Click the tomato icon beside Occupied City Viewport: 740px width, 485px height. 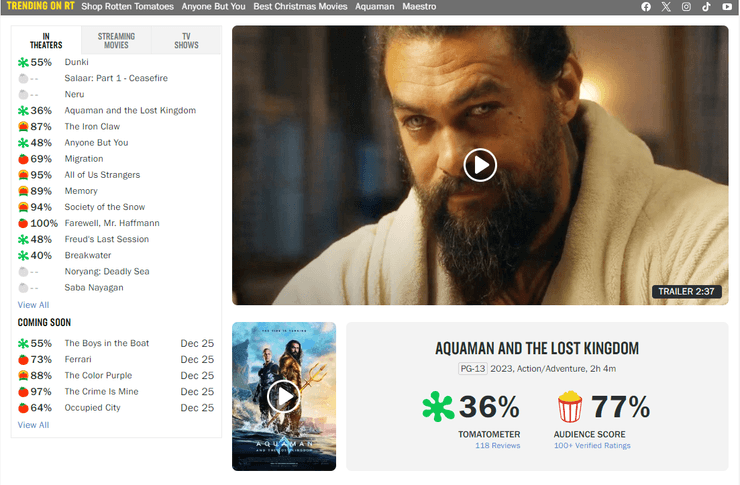tap(23, 408)
